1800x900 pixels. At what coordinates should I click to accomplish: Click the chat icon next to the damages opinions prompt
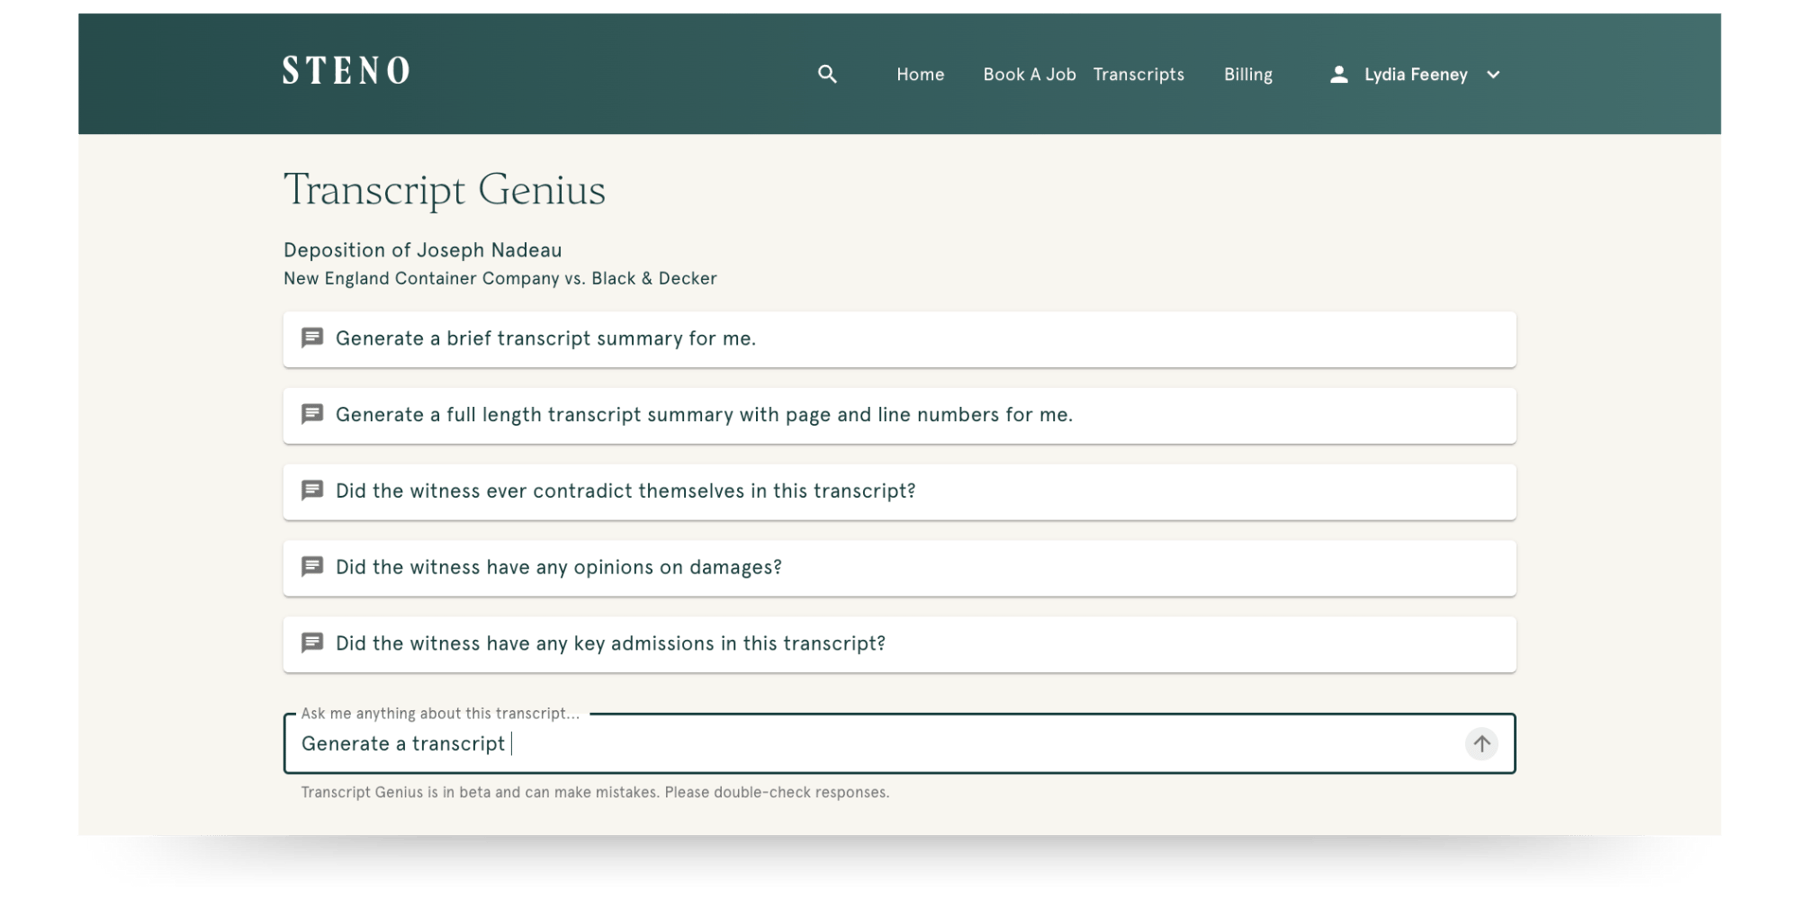pos(313,566)
